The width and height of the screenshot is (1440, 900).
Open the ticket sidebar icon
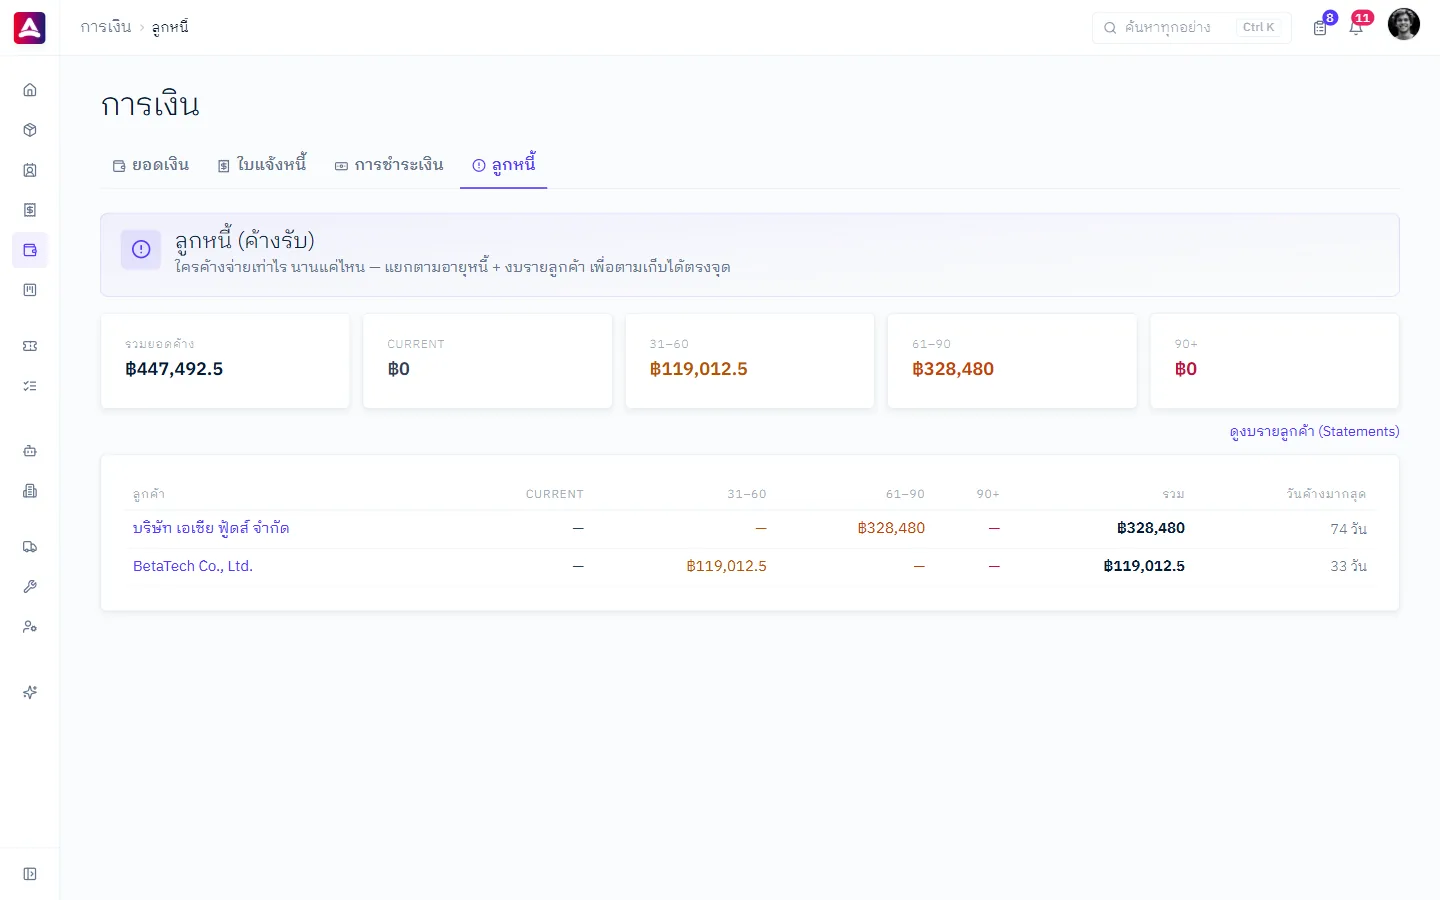[30, 346]
